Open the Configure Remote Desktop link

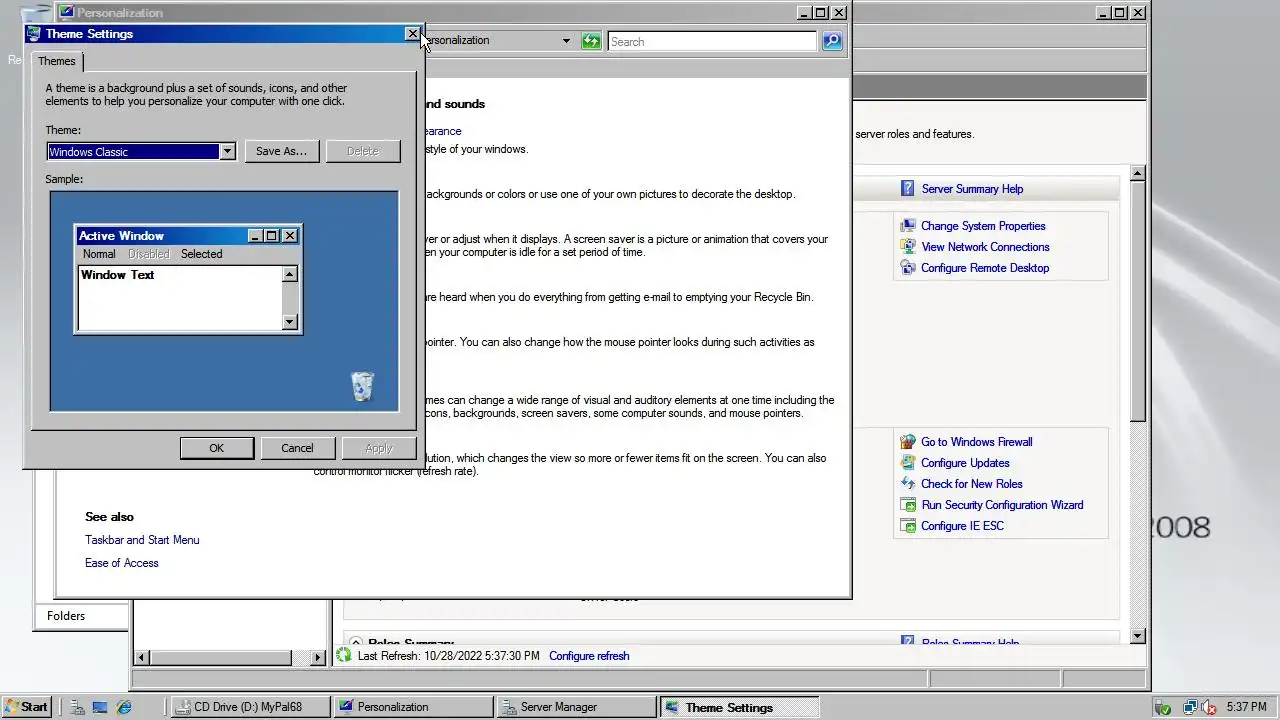click(985, 268)
